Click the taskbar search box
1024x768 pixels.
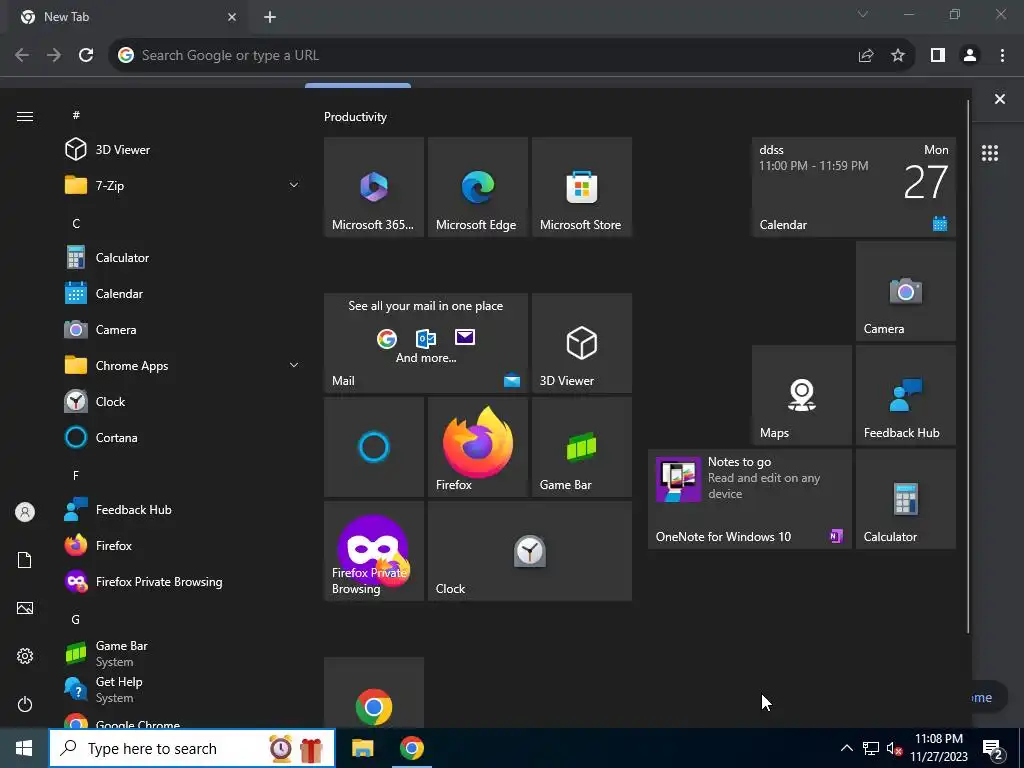point(192,748)
